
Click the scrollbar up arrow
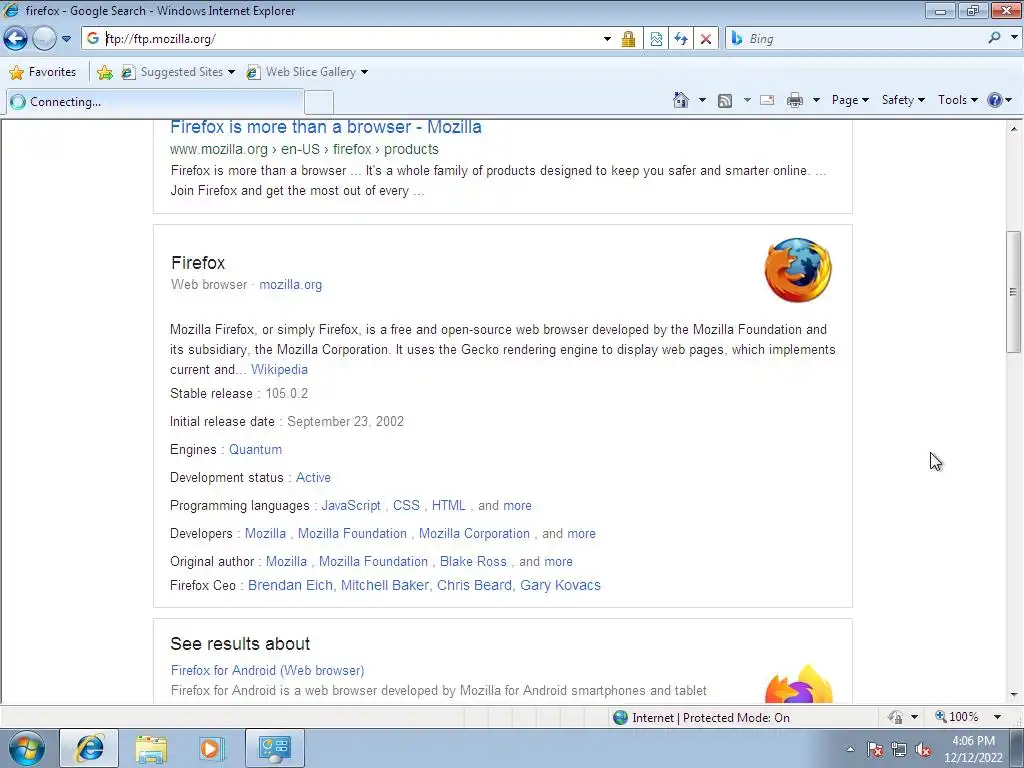point(1014,129)
